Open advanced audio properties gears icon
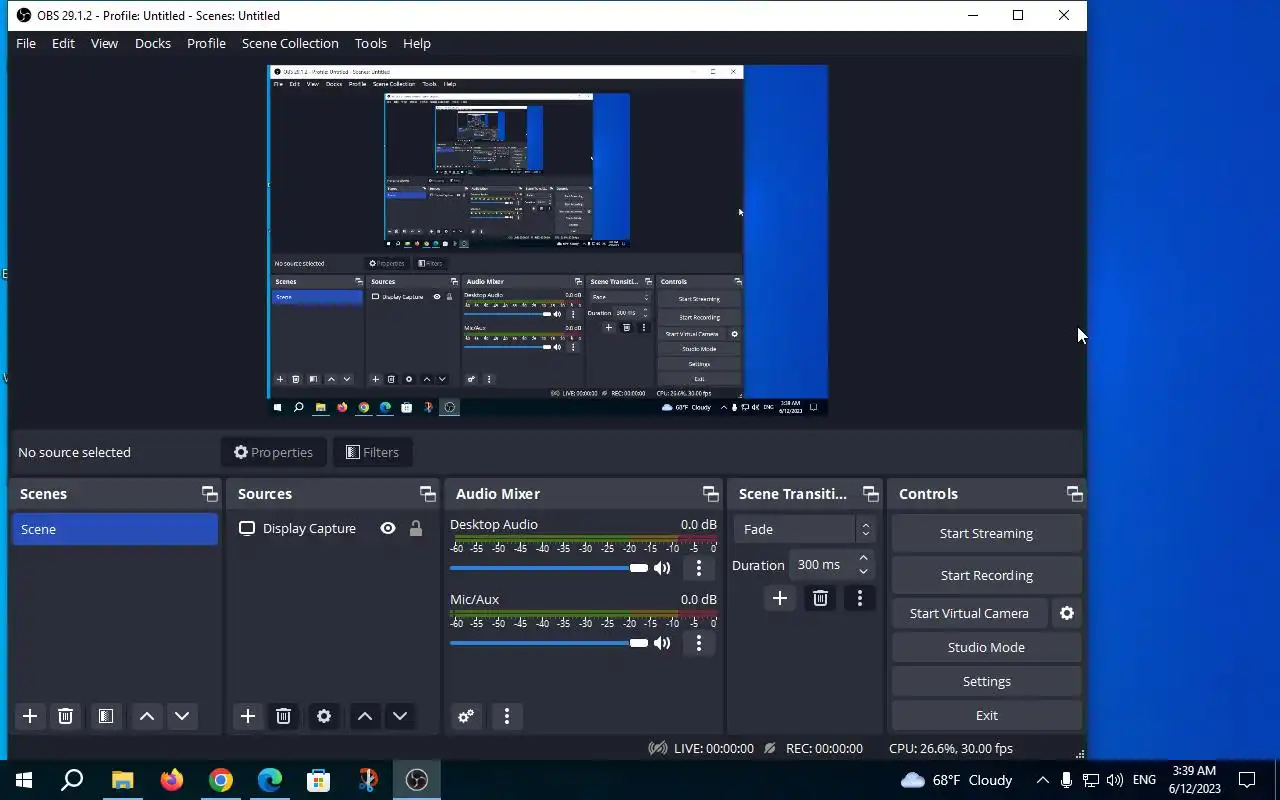This screenshot has width=1280, height=800. [466, 716]
